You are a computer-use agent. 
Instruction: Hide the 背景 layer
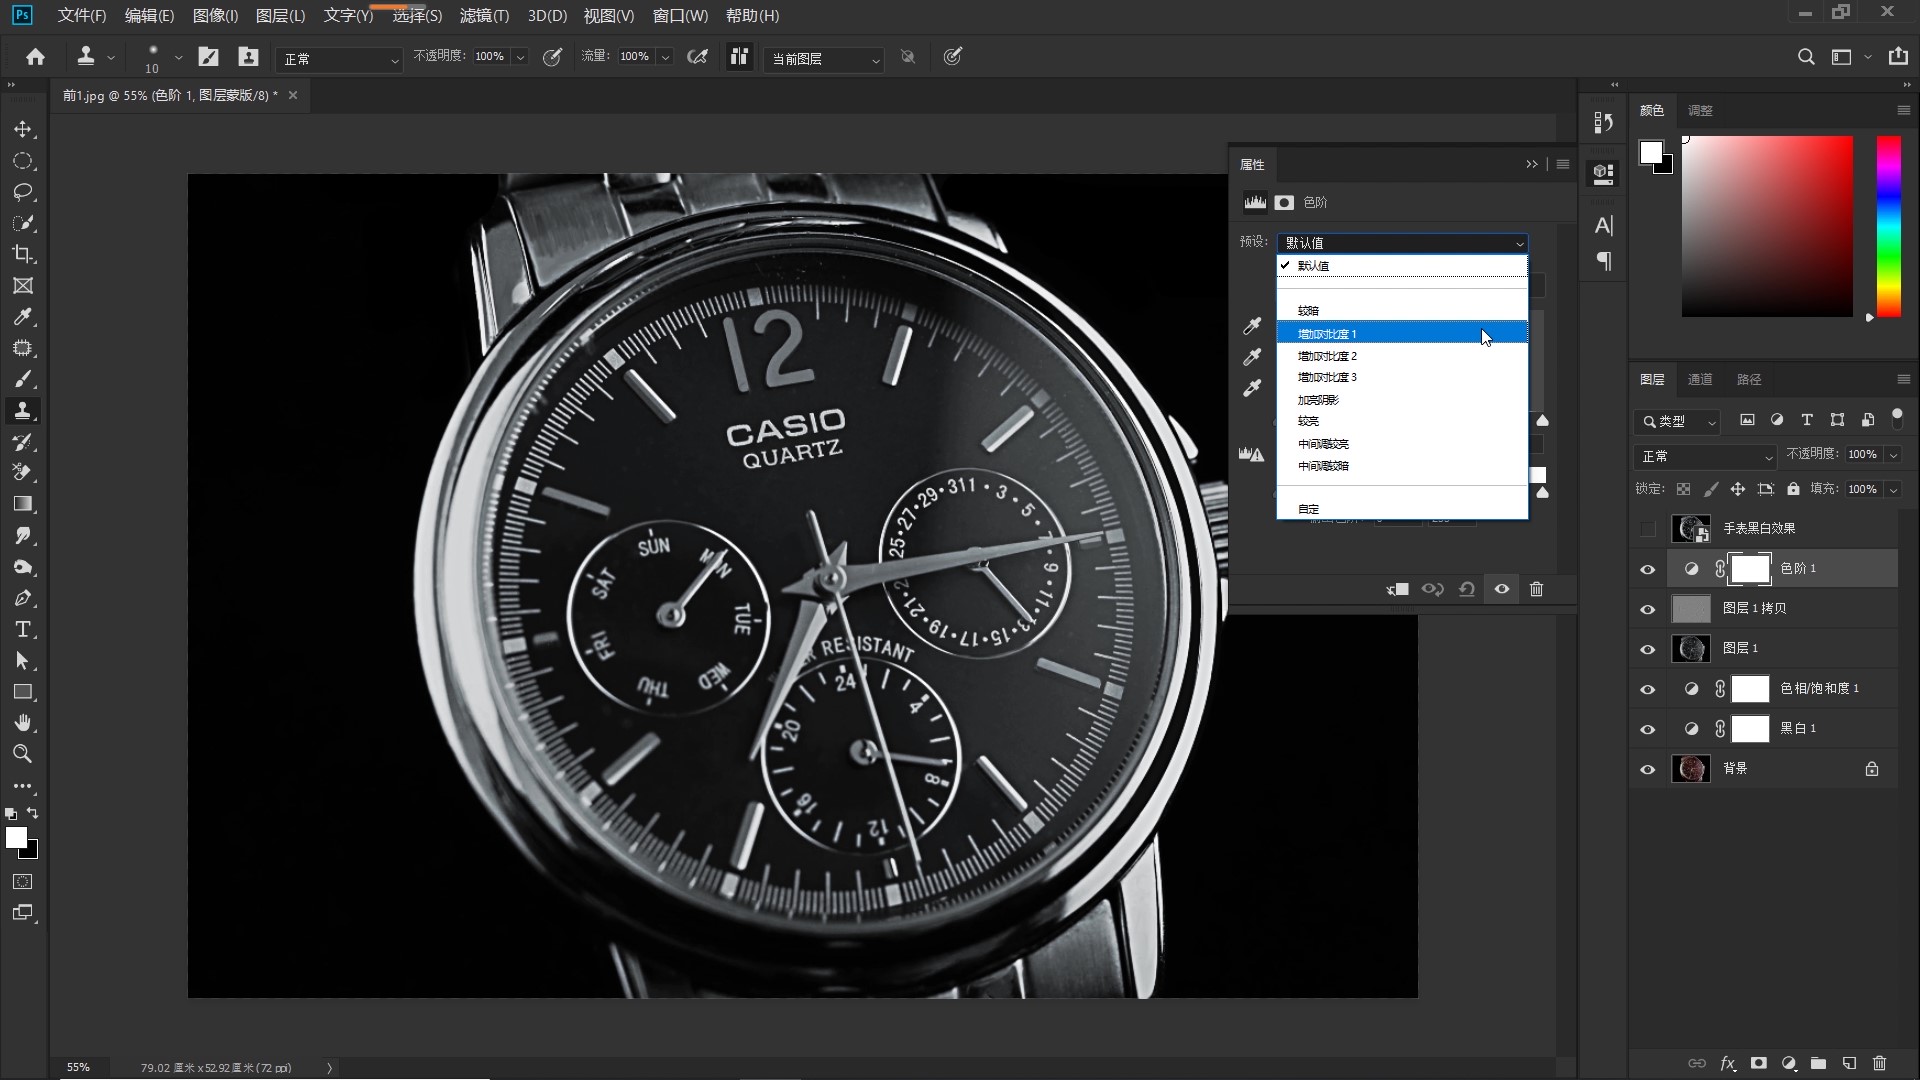click(1647, 769)
